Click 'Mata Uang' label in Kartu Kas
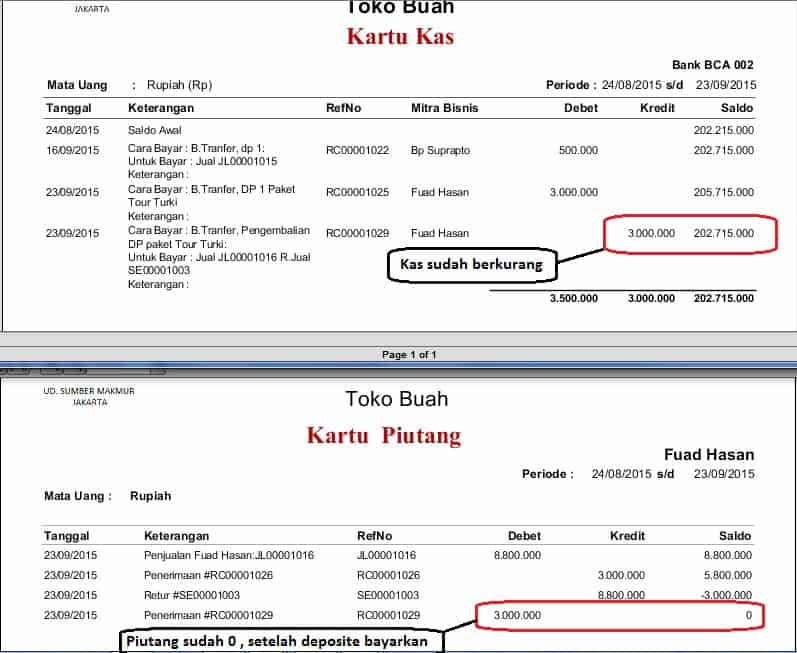Screen dimensions: 797x653 click(77, 85)
